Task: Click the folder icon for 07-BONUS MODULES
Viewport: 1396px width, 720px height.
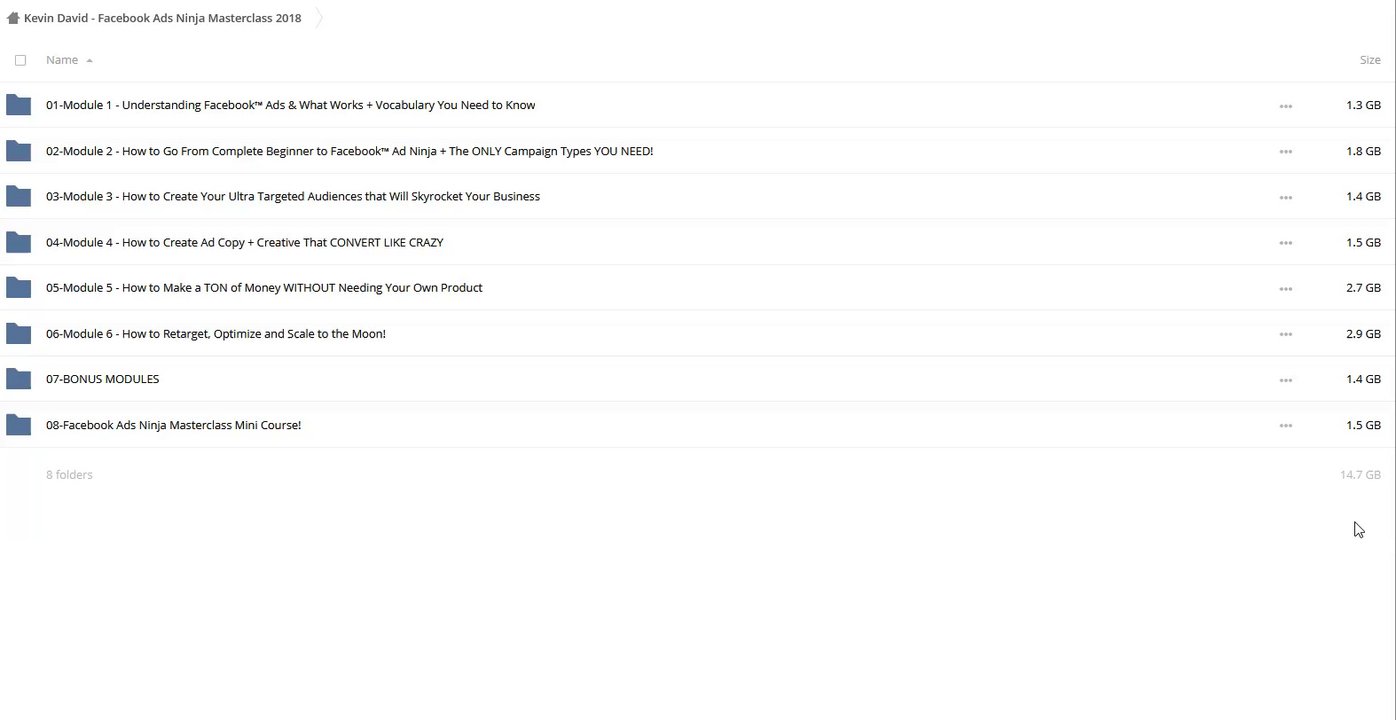Action: click(x=18, y=379)
